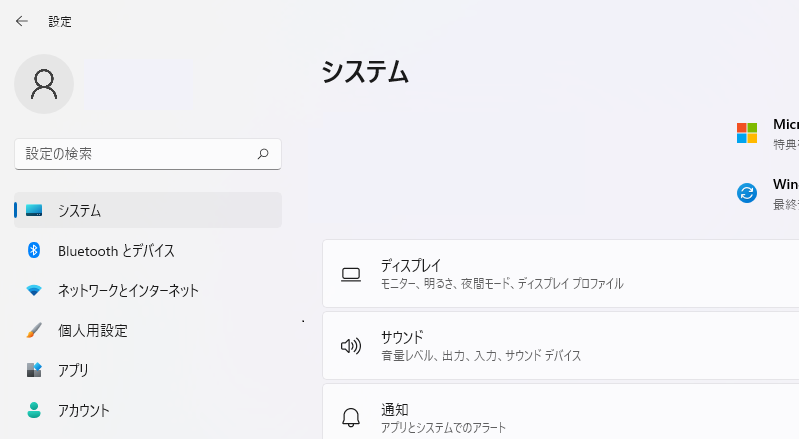Click the network Wi-Fi icon
Viewport: 799px width, 439px height.
(x=34, y=291)
